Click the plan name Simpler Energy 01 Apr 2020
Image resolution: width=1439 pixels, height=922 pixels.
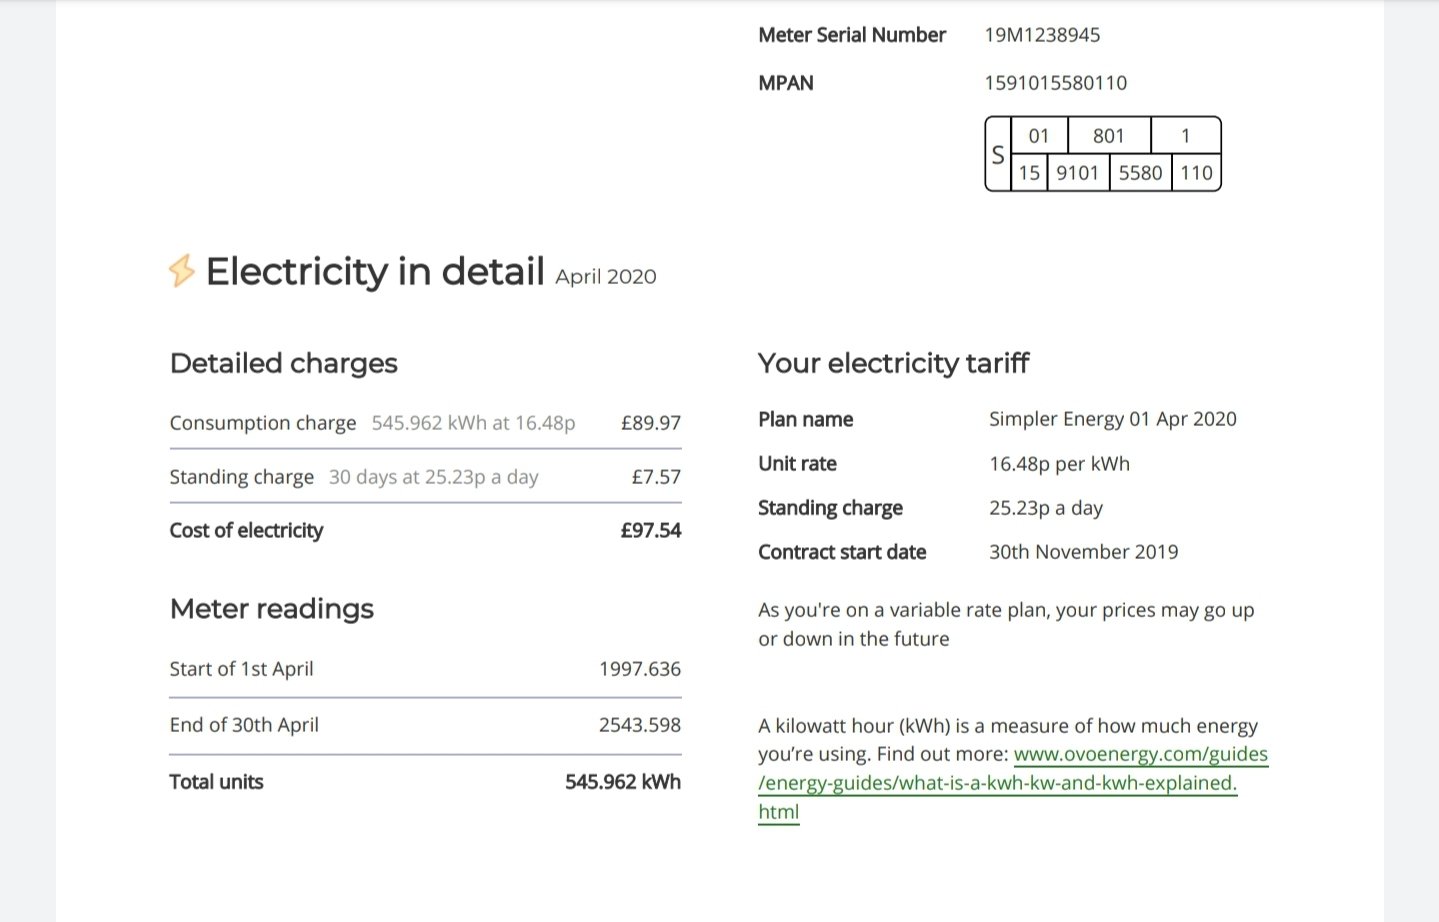pos(1113,419)
